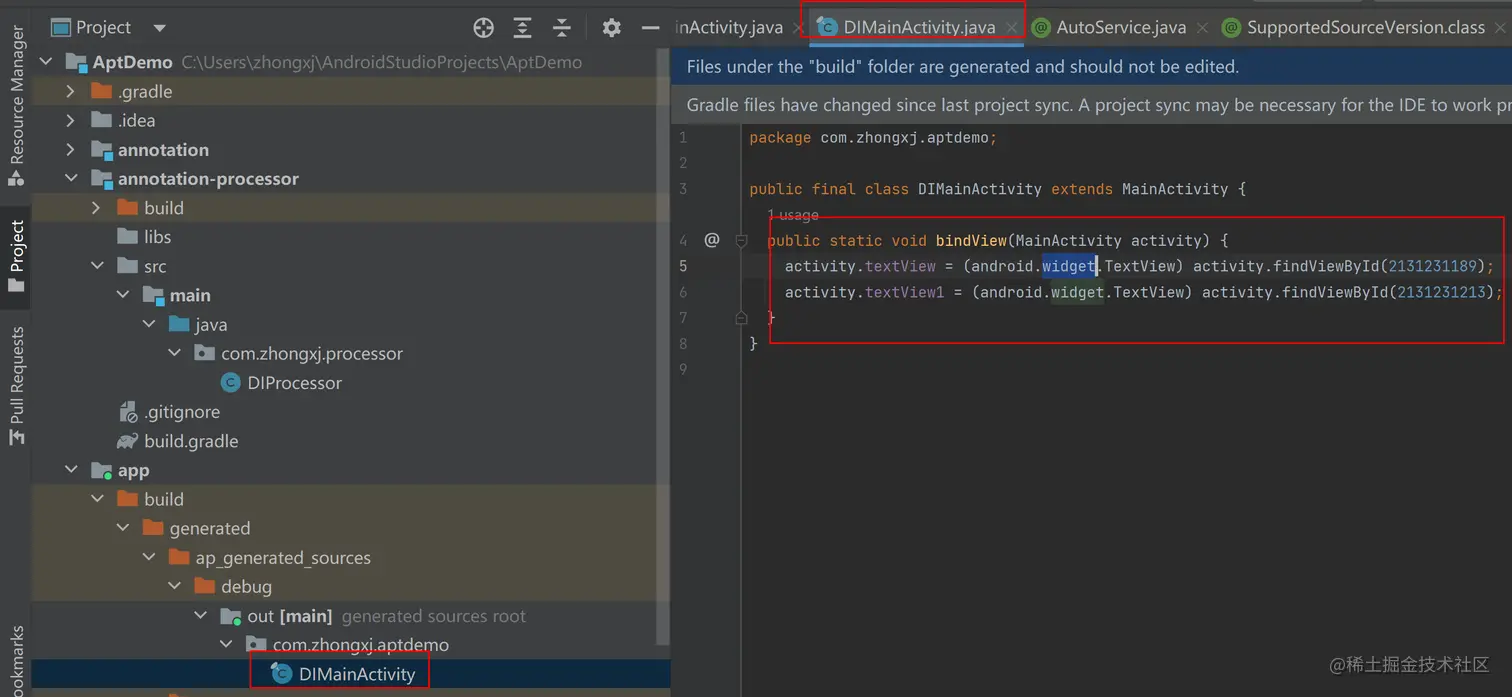Collapse the AptDemo root project node
Viewport: 1512px width, 697px height.
pos(46,62)
